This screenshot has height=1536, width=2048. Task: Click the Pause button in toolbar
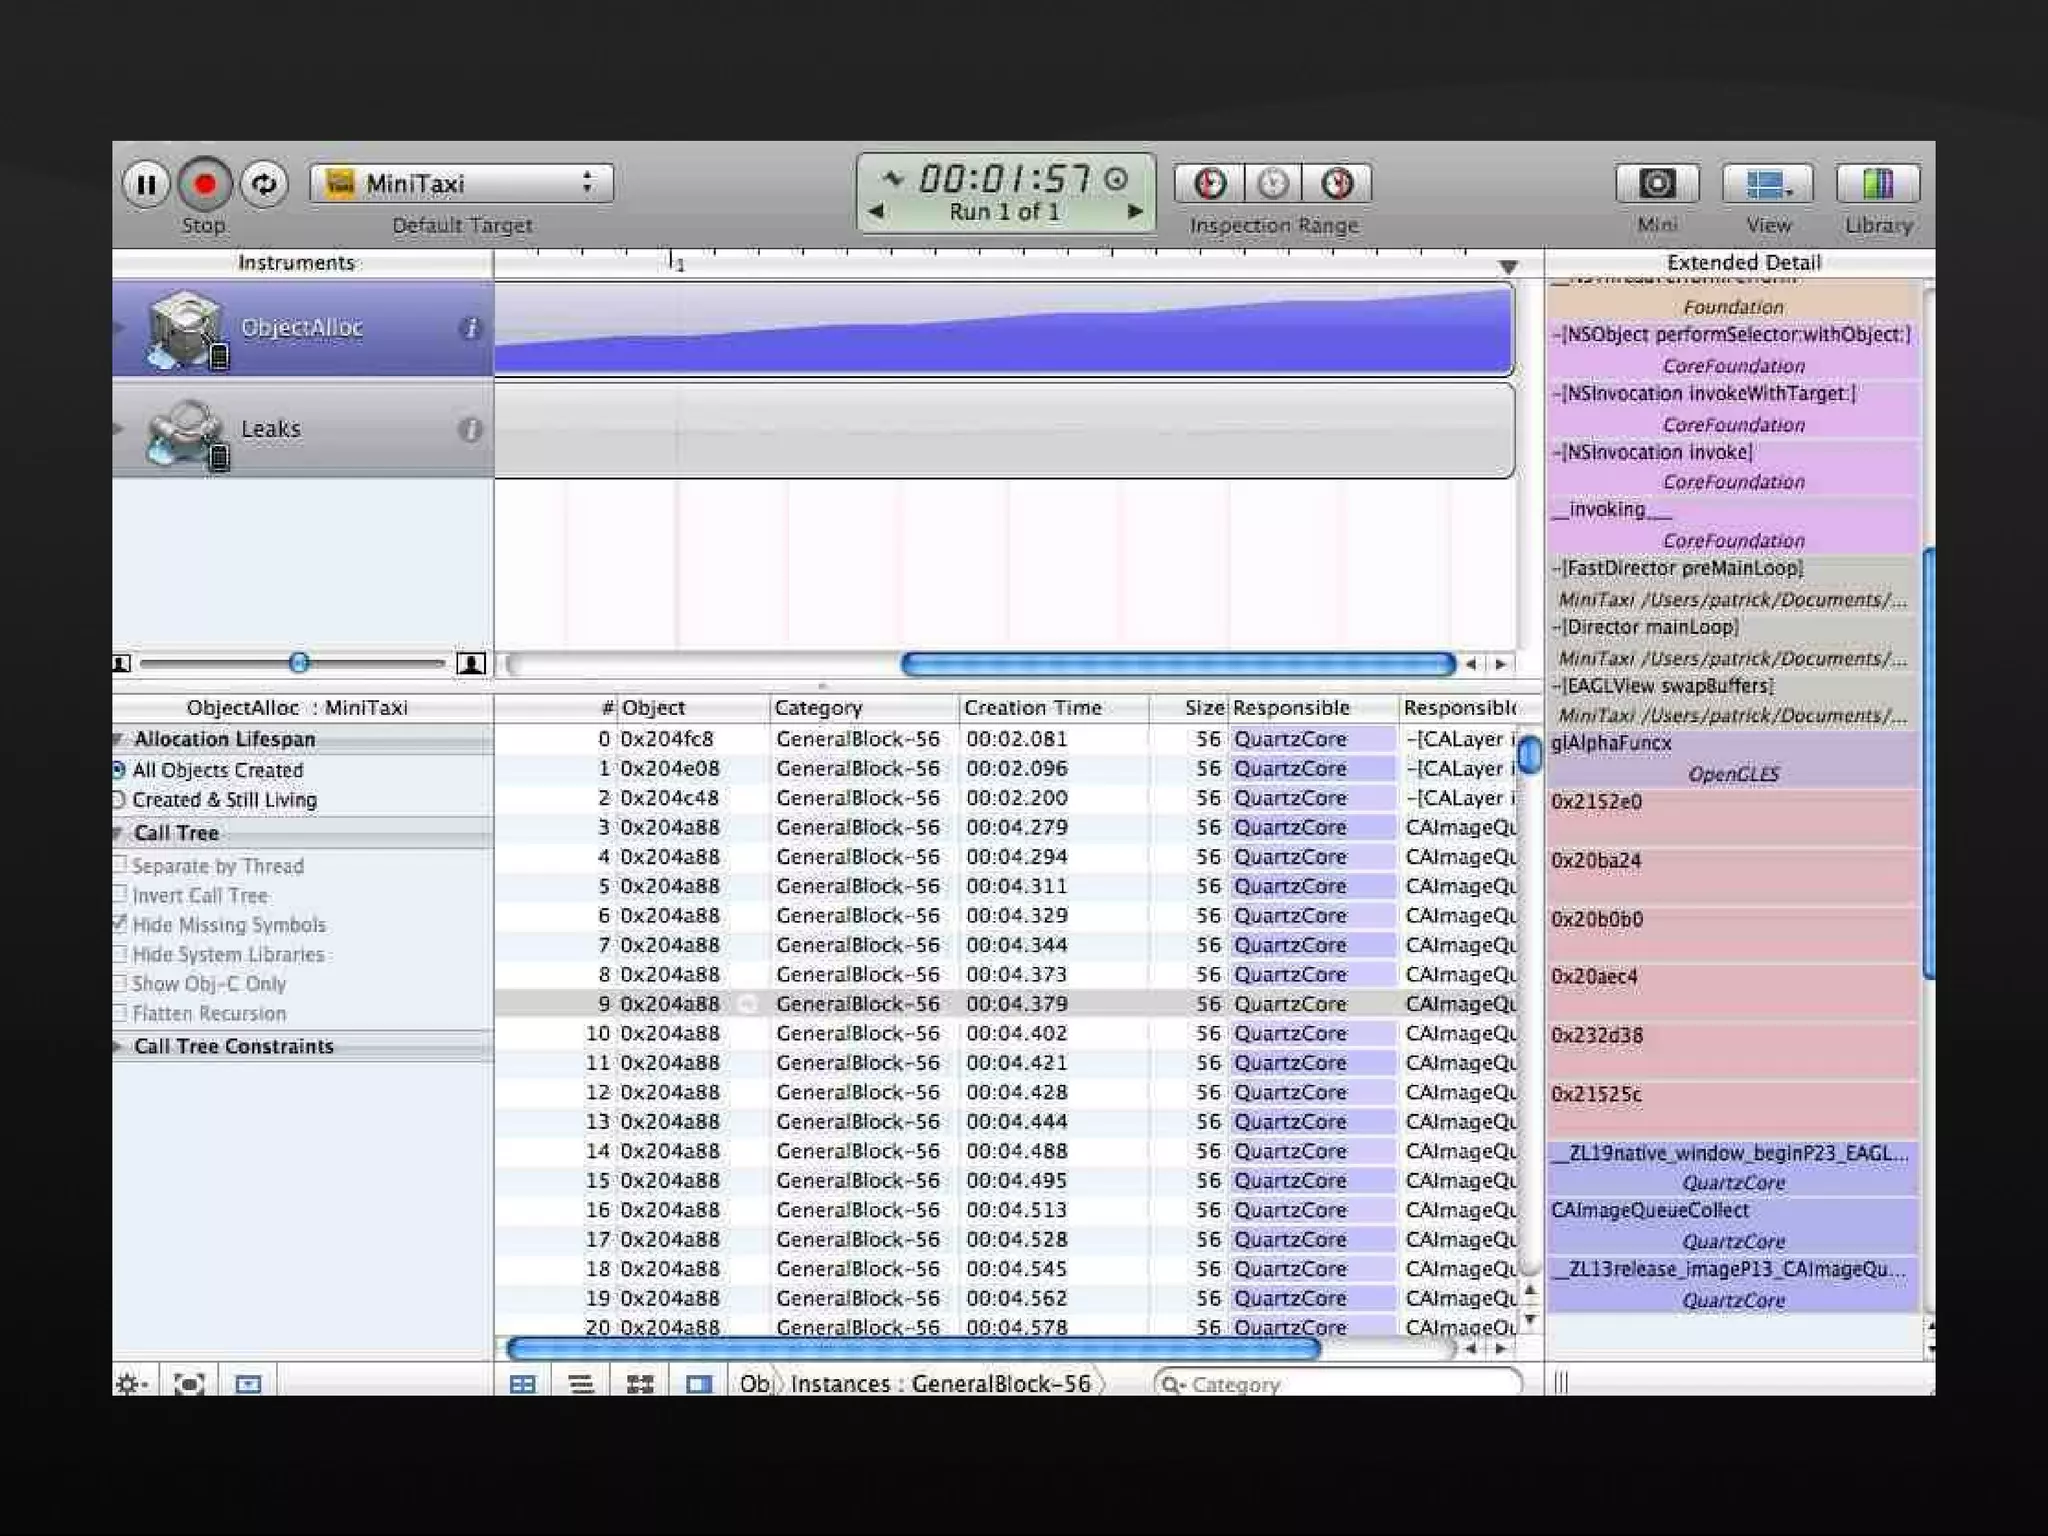(x=146, y=185)
